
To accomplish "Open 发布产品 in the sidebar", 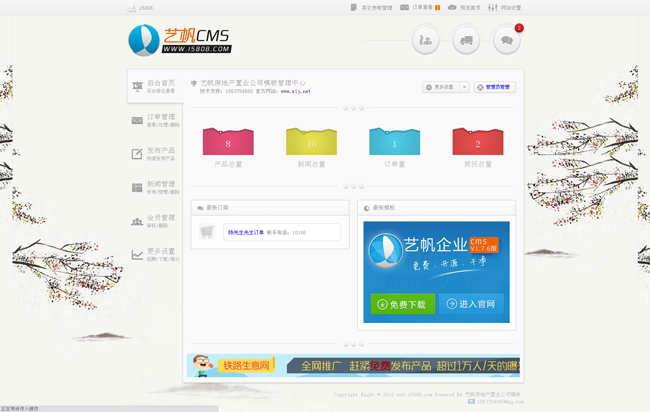I will tap(153, 154).
